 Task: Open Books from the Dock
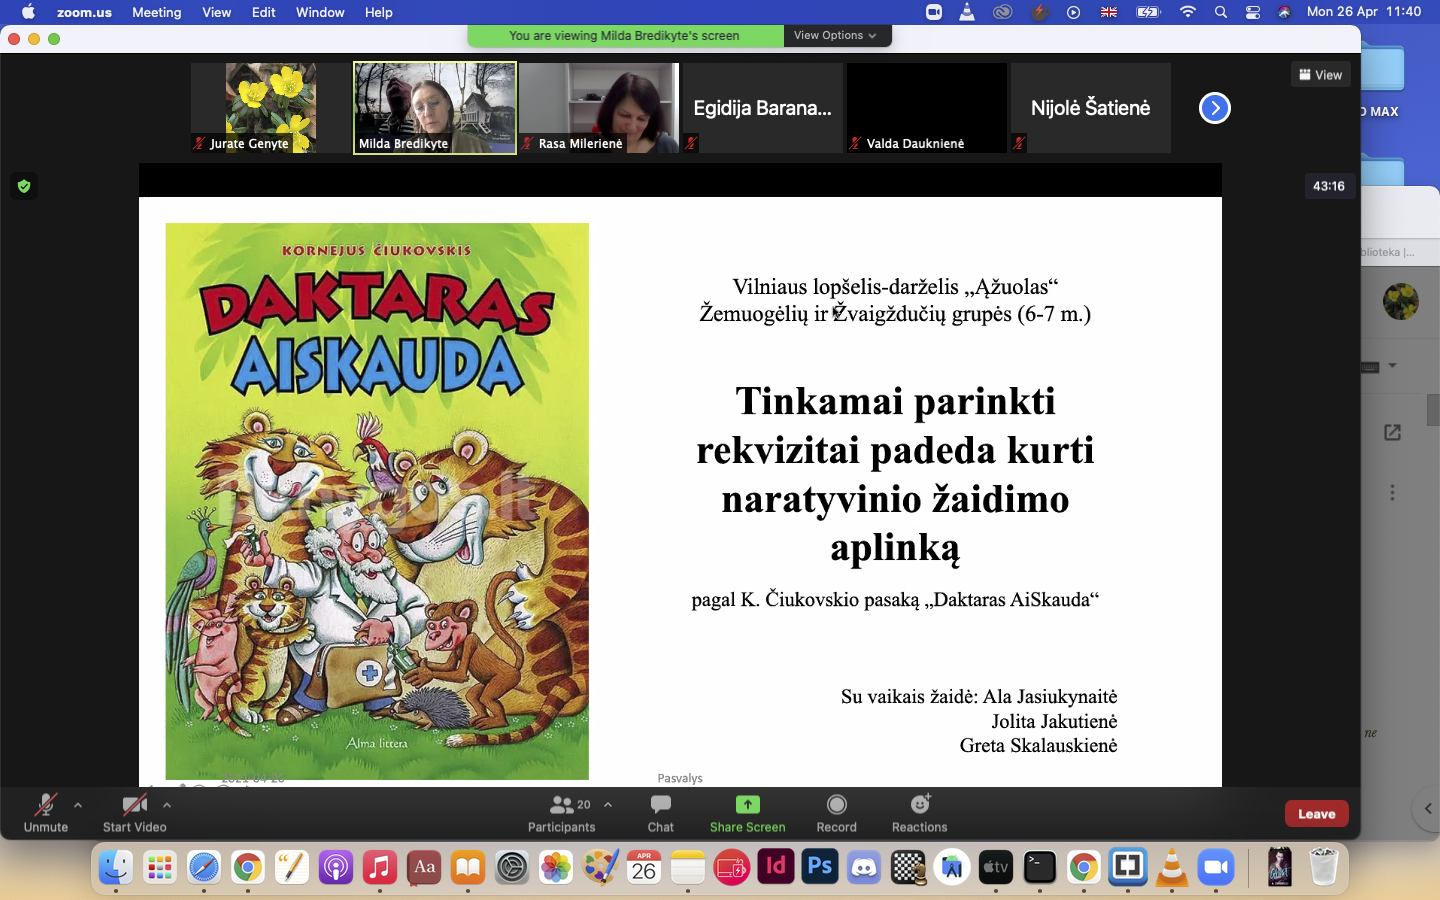[x=468, y=867]
